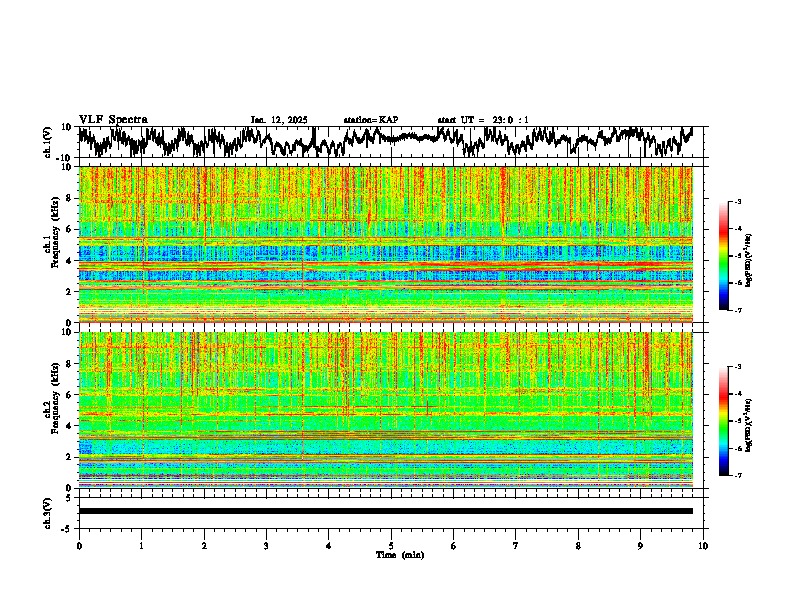Click the "-3" label on ch.1 colorbar
Screen dimensions: 792x612
(737, 201)
